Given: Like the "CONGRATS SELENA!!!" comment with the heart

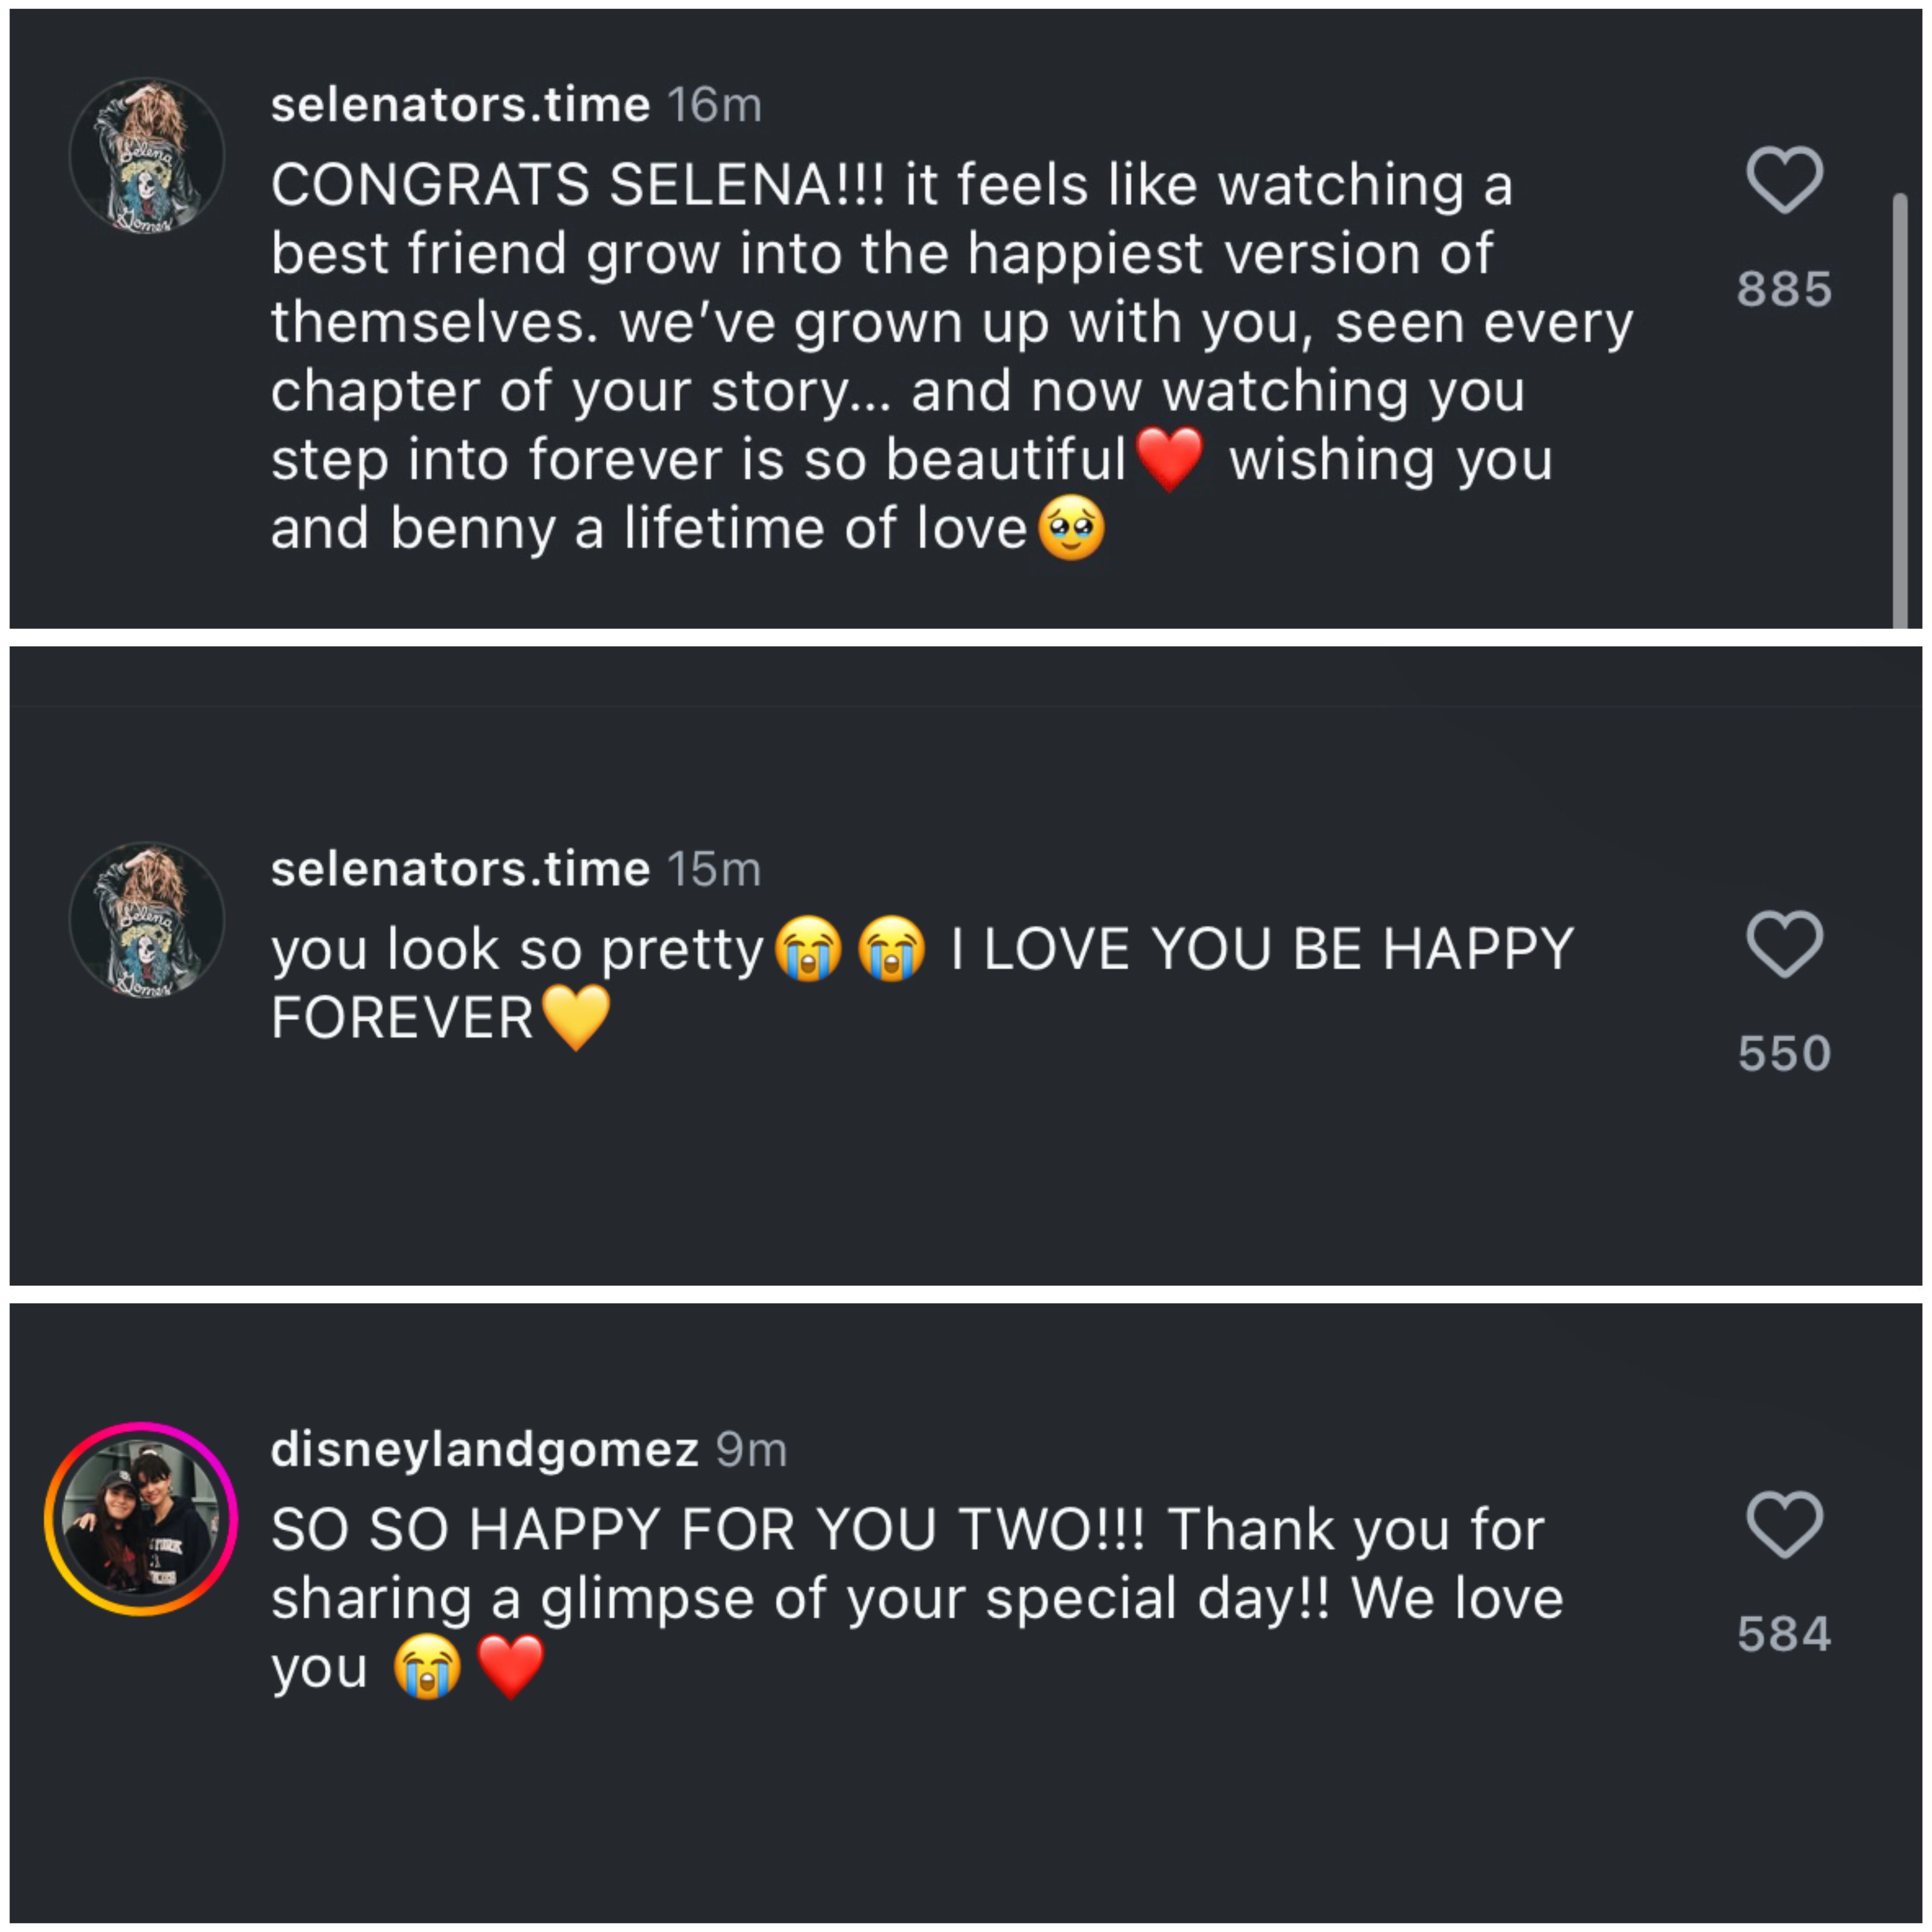Looking at the screenshot, I should pos(1784,180).
